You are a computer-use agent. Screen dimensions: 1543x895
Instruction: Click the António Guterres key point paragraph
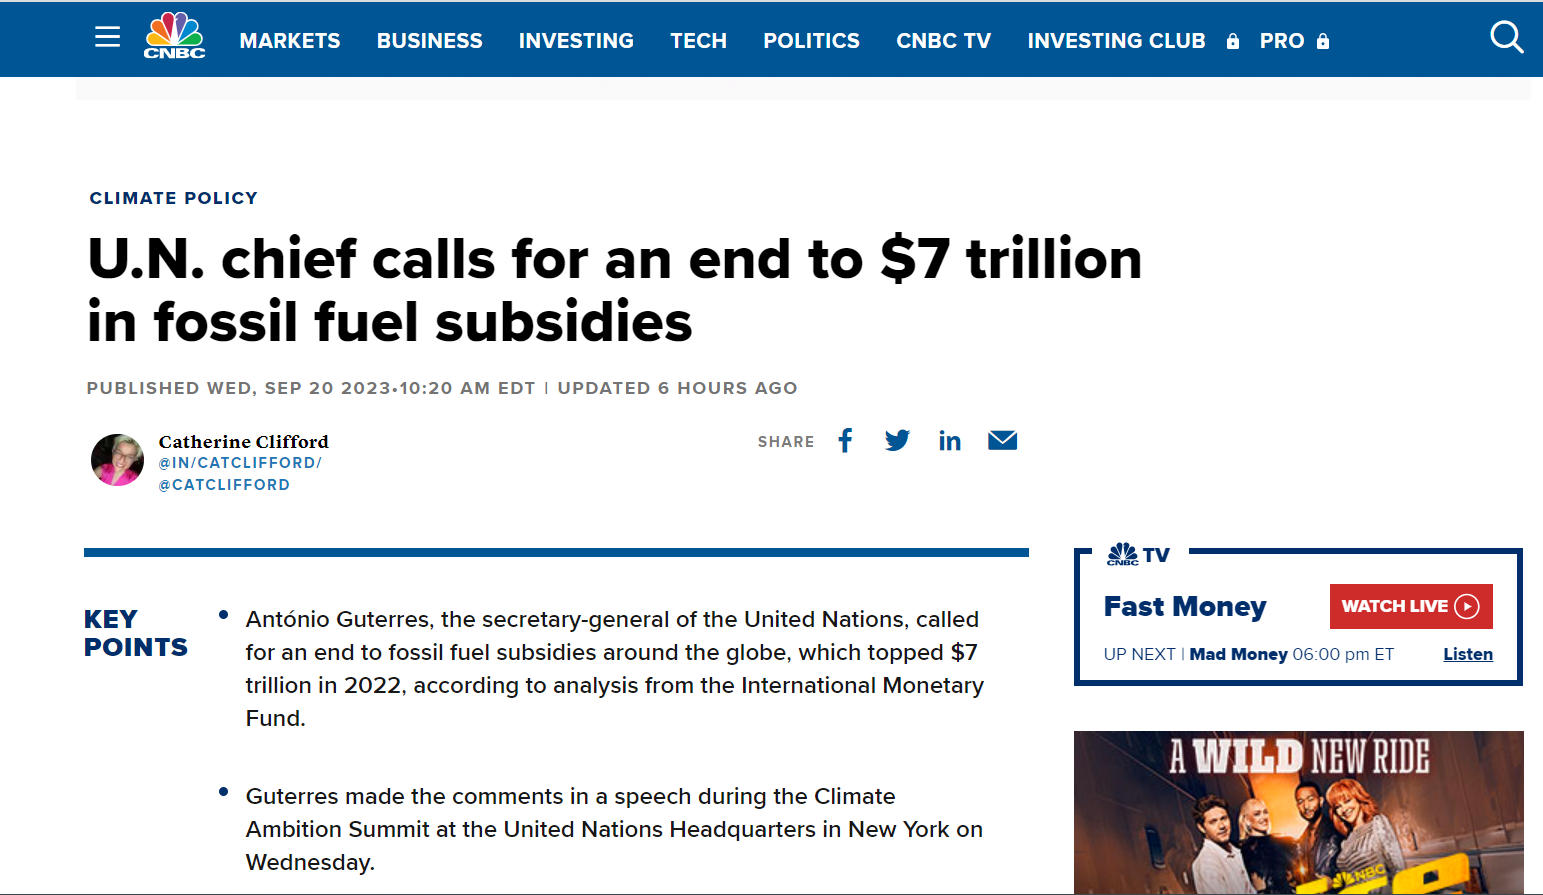(x=614, y=668)
